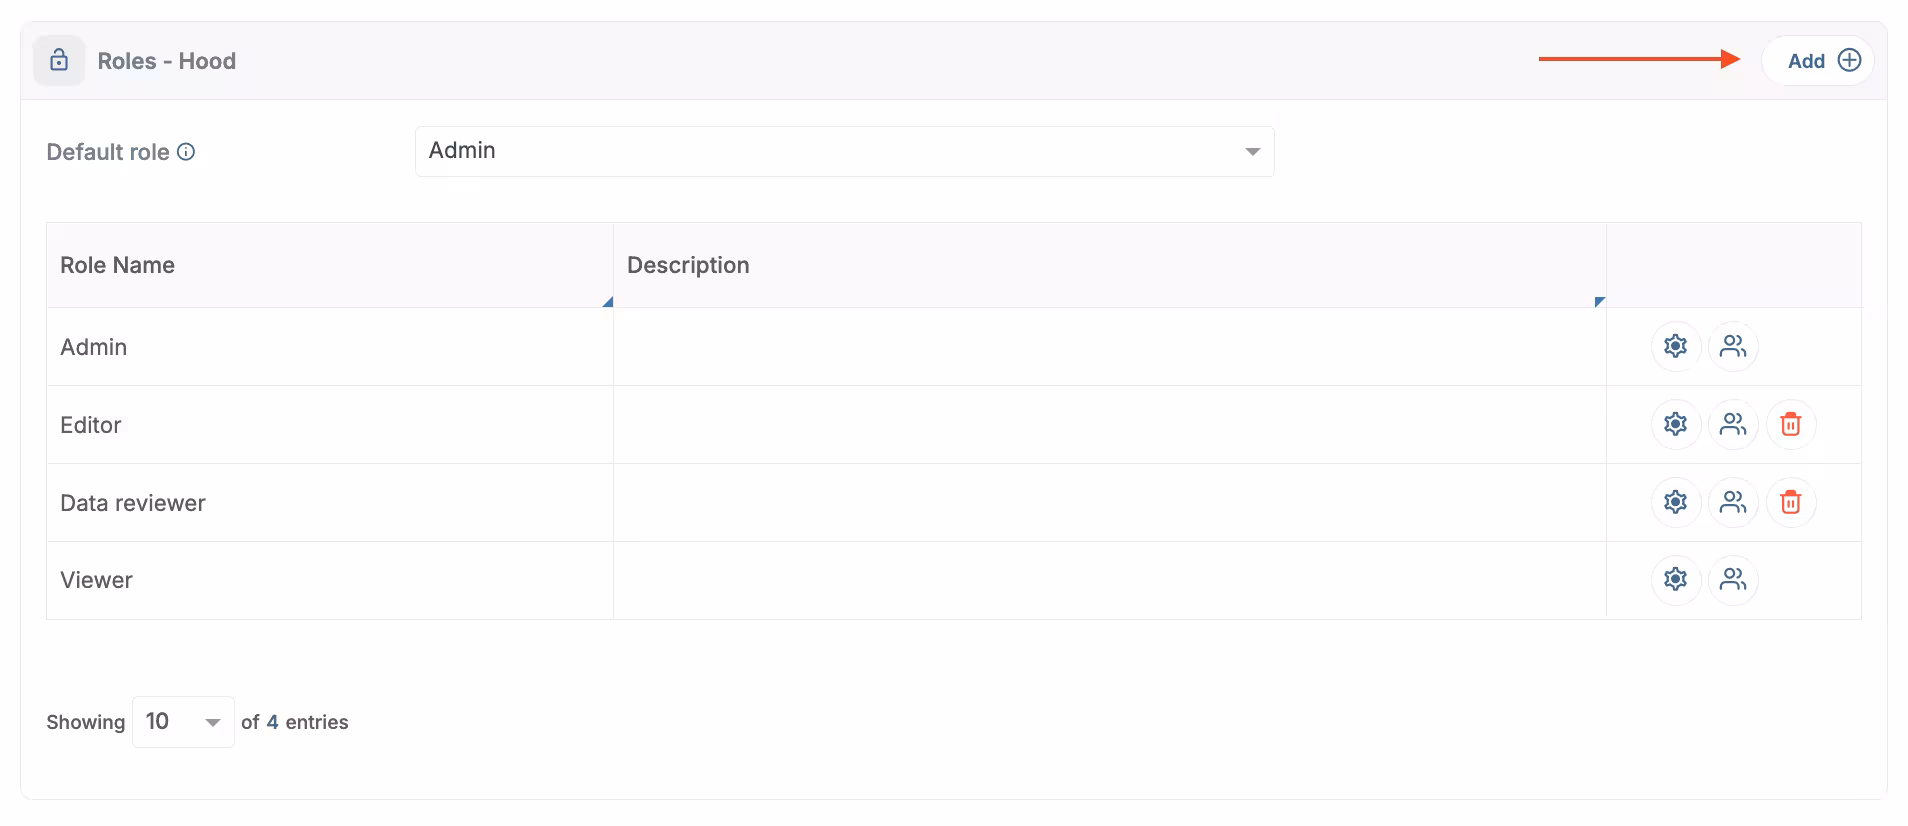
Task: Click the Data reviewer role name cell
Action: pyautogui.click(x=133, y=503)
